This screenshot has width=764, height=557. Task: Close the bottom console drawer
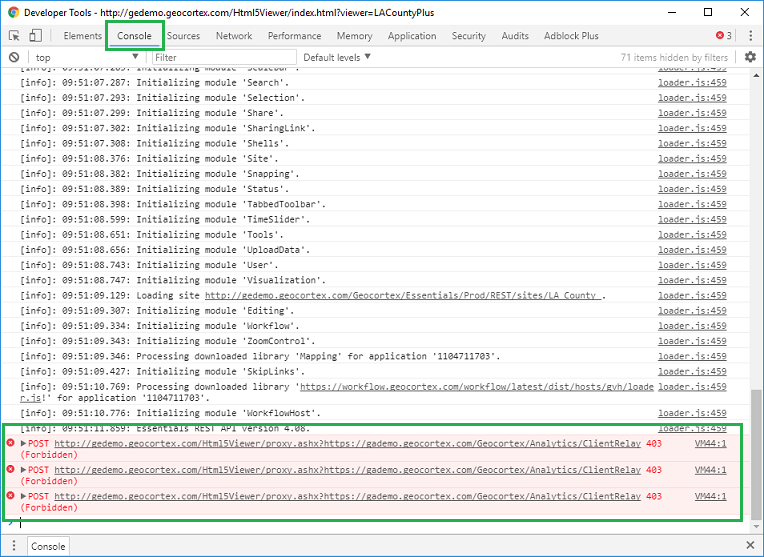[x=750, y=545]
